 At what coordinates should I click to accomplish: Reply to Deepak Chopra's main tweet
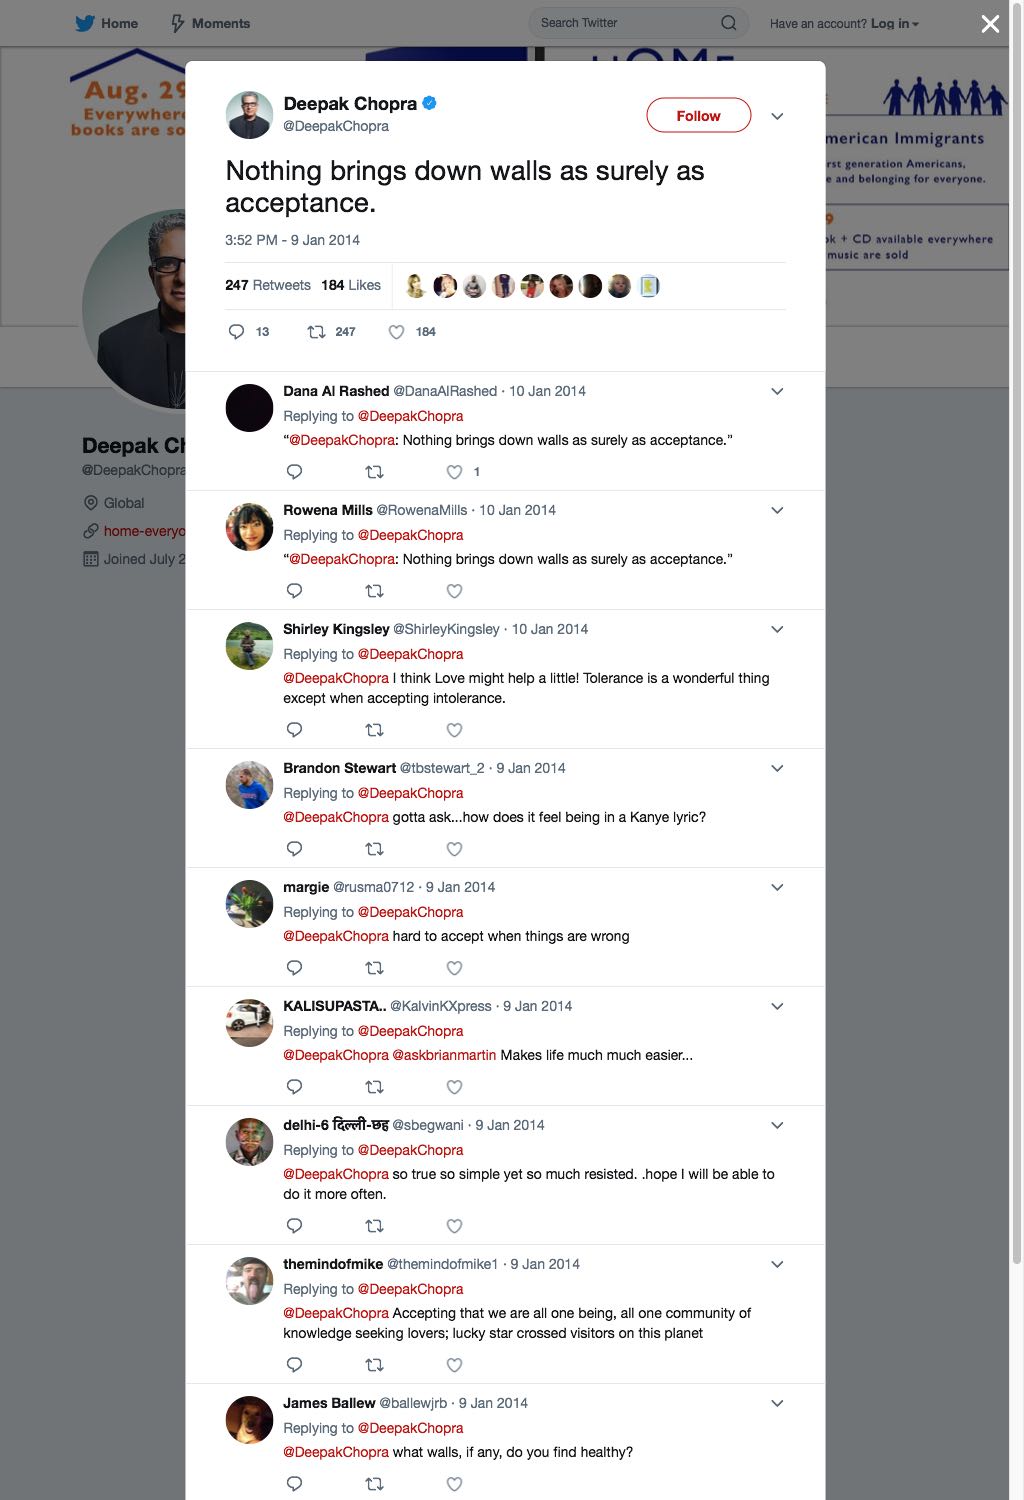coord(237,332)
